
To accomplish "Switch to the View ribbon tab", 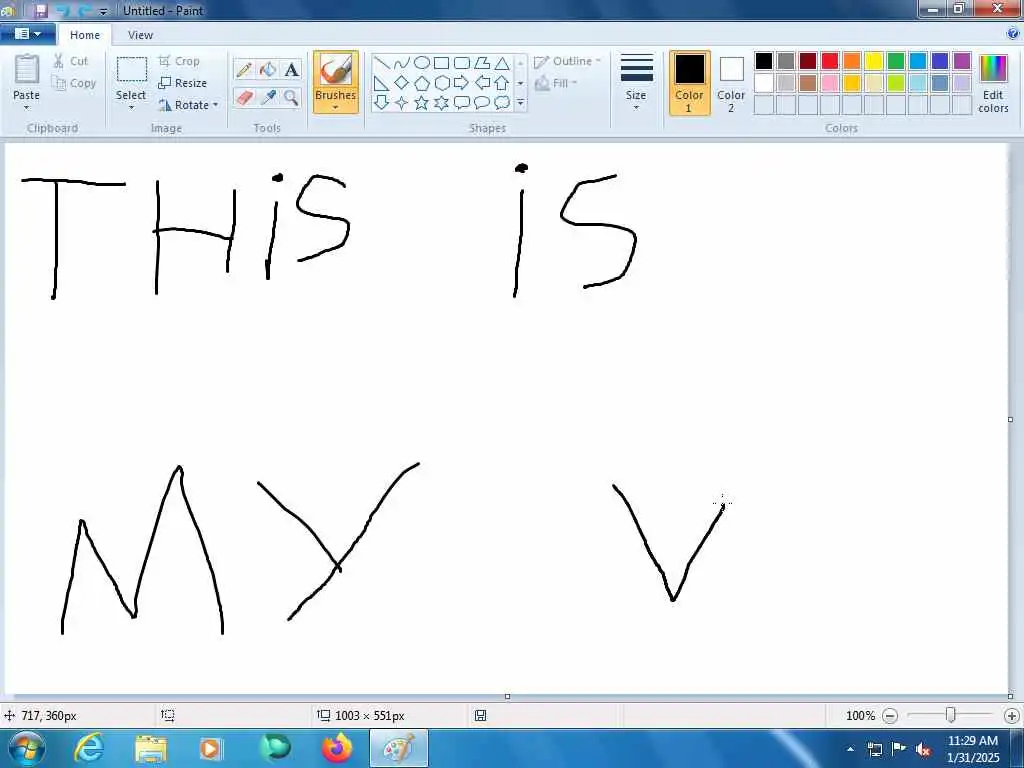I will (140, 35).
